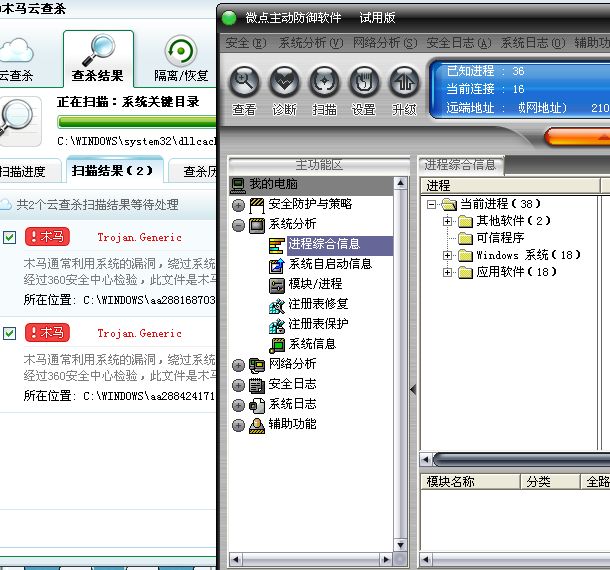This screenshot has width=610, height=570.
Task: Click the path C:\WINDOWS\aa288424171
Action: click(x=149, y=396)
